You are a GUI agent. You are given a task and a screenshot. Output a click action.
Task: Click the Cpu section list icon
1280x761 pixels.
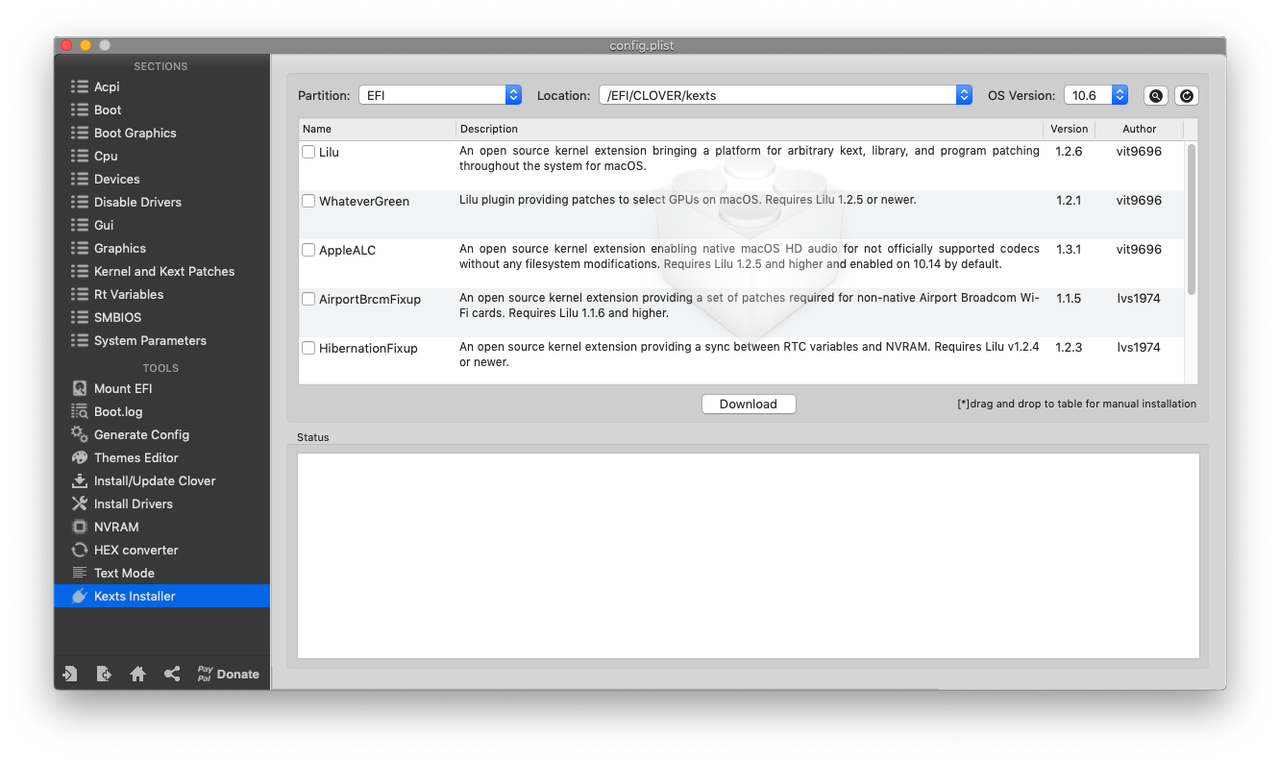pos(79,156)
